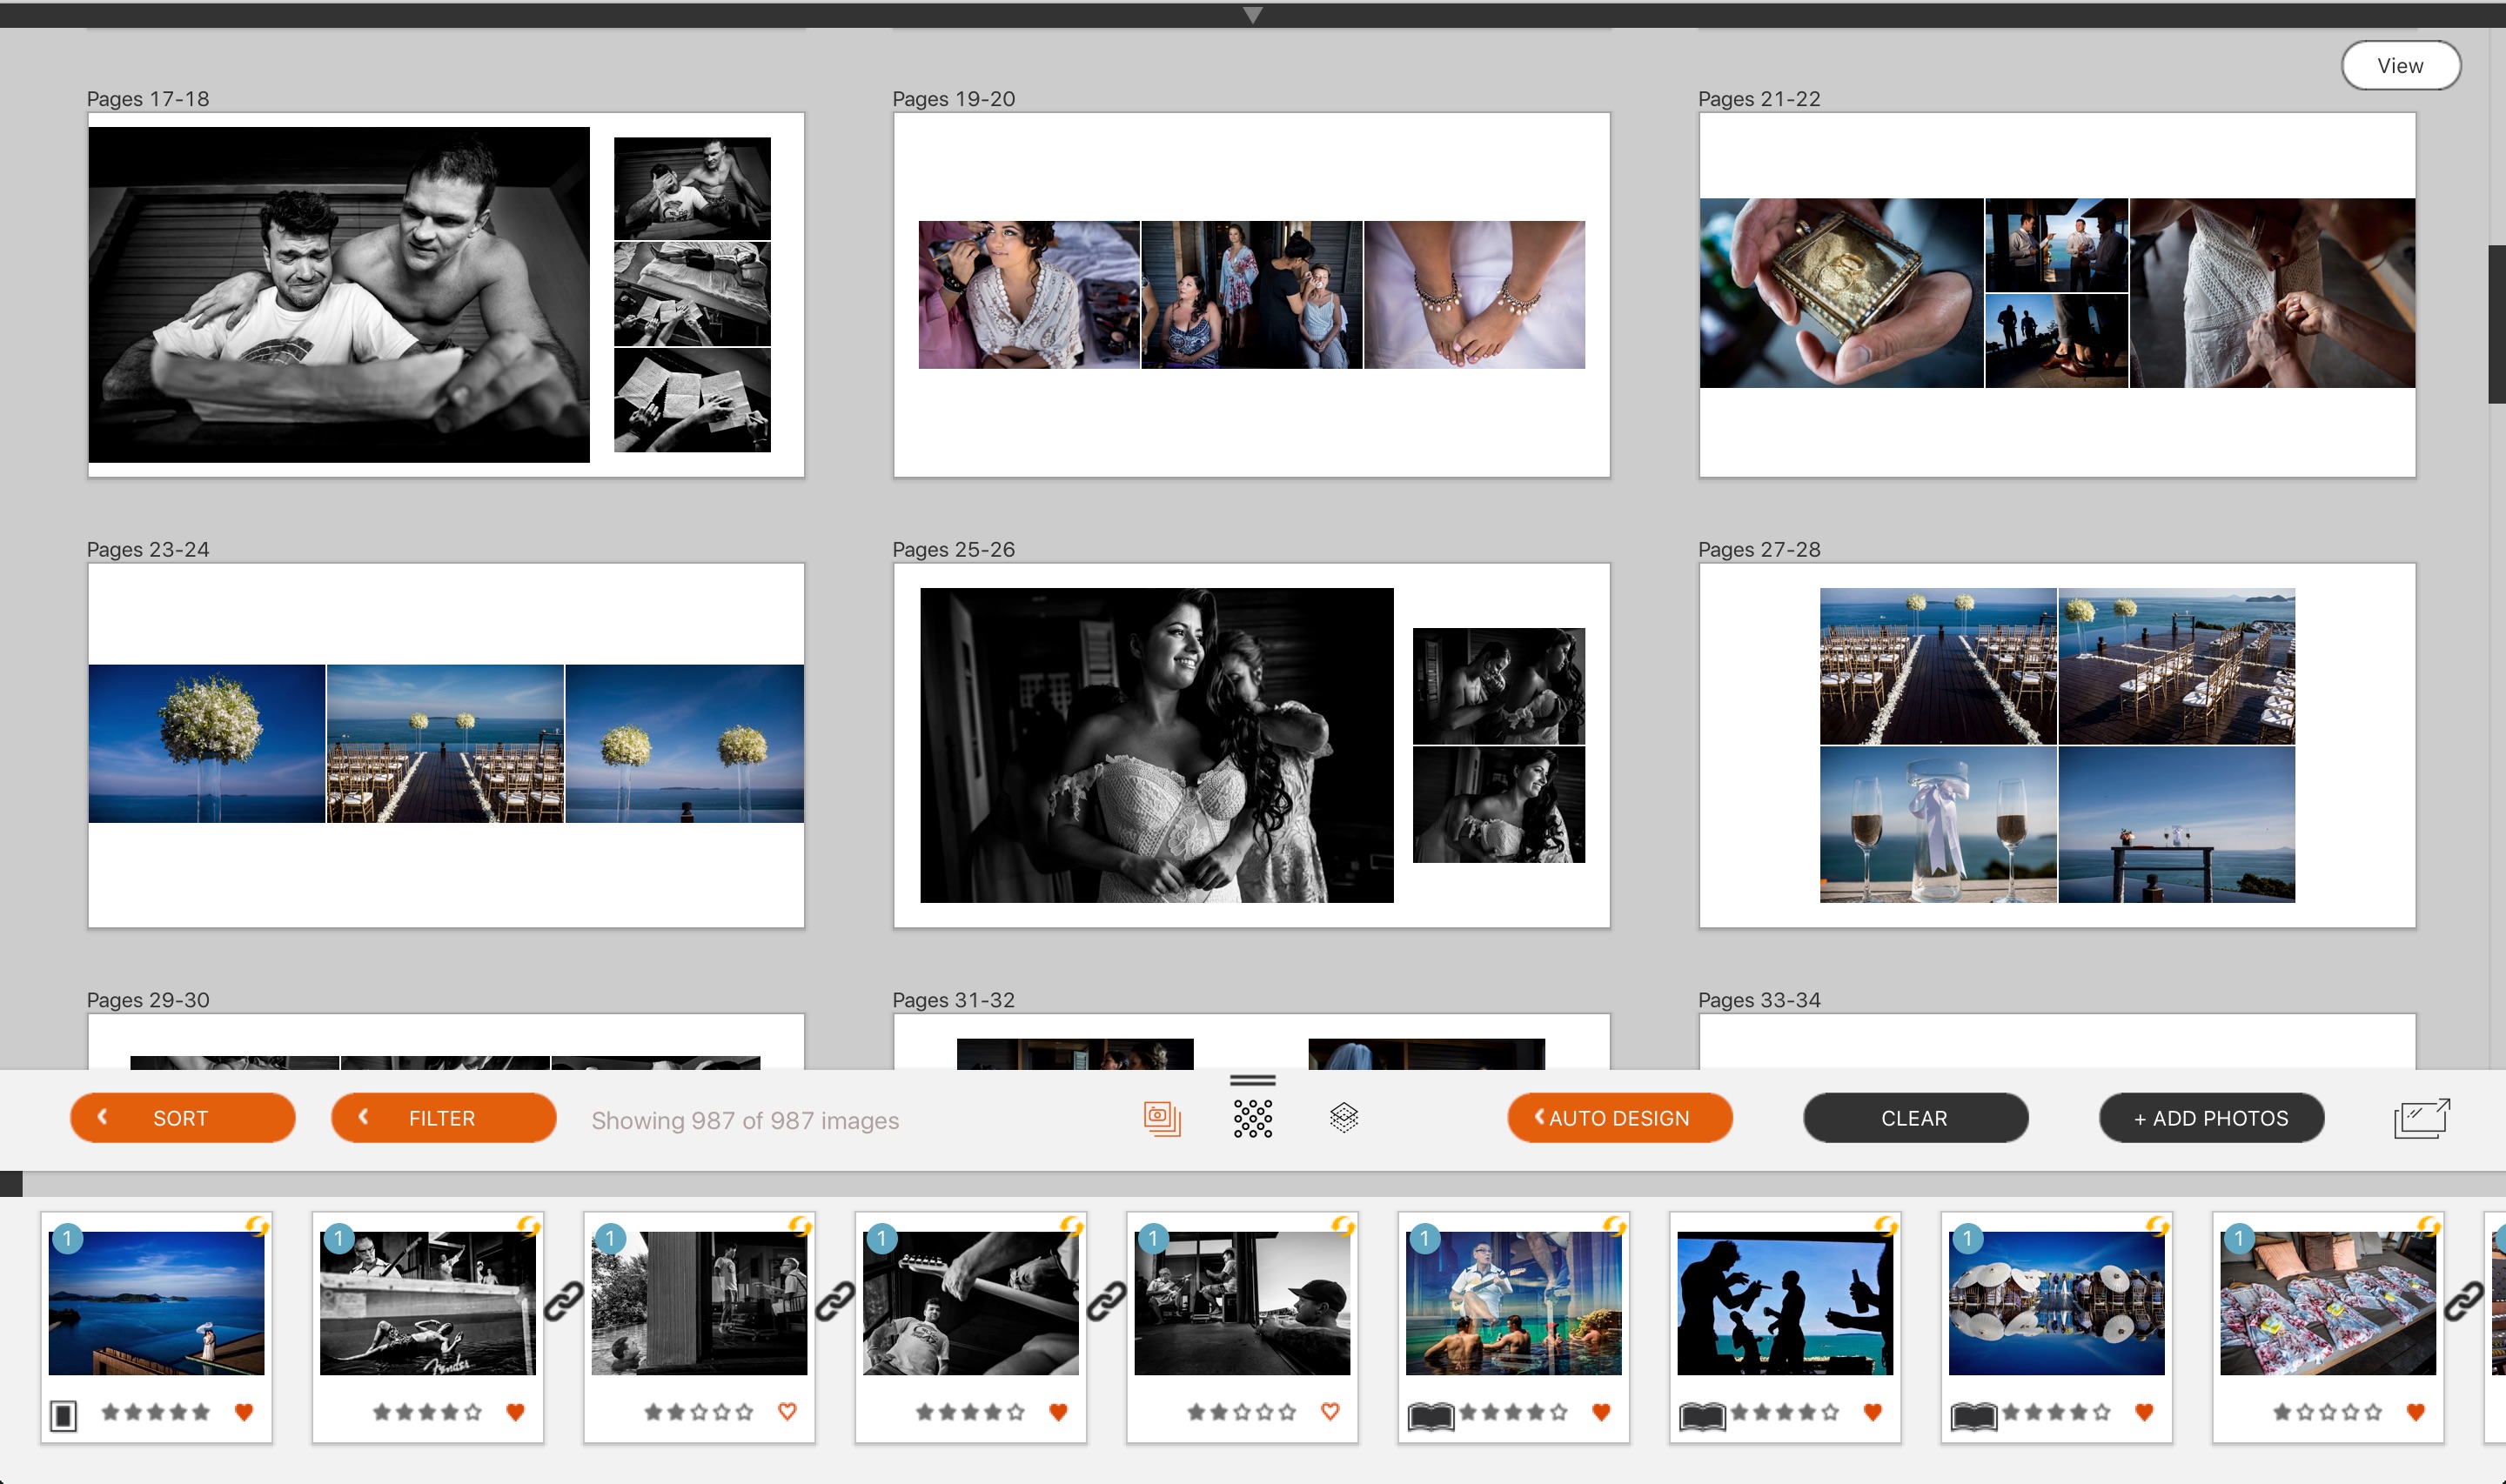Favorite the man in cap photo

tap(1330, 1412)
